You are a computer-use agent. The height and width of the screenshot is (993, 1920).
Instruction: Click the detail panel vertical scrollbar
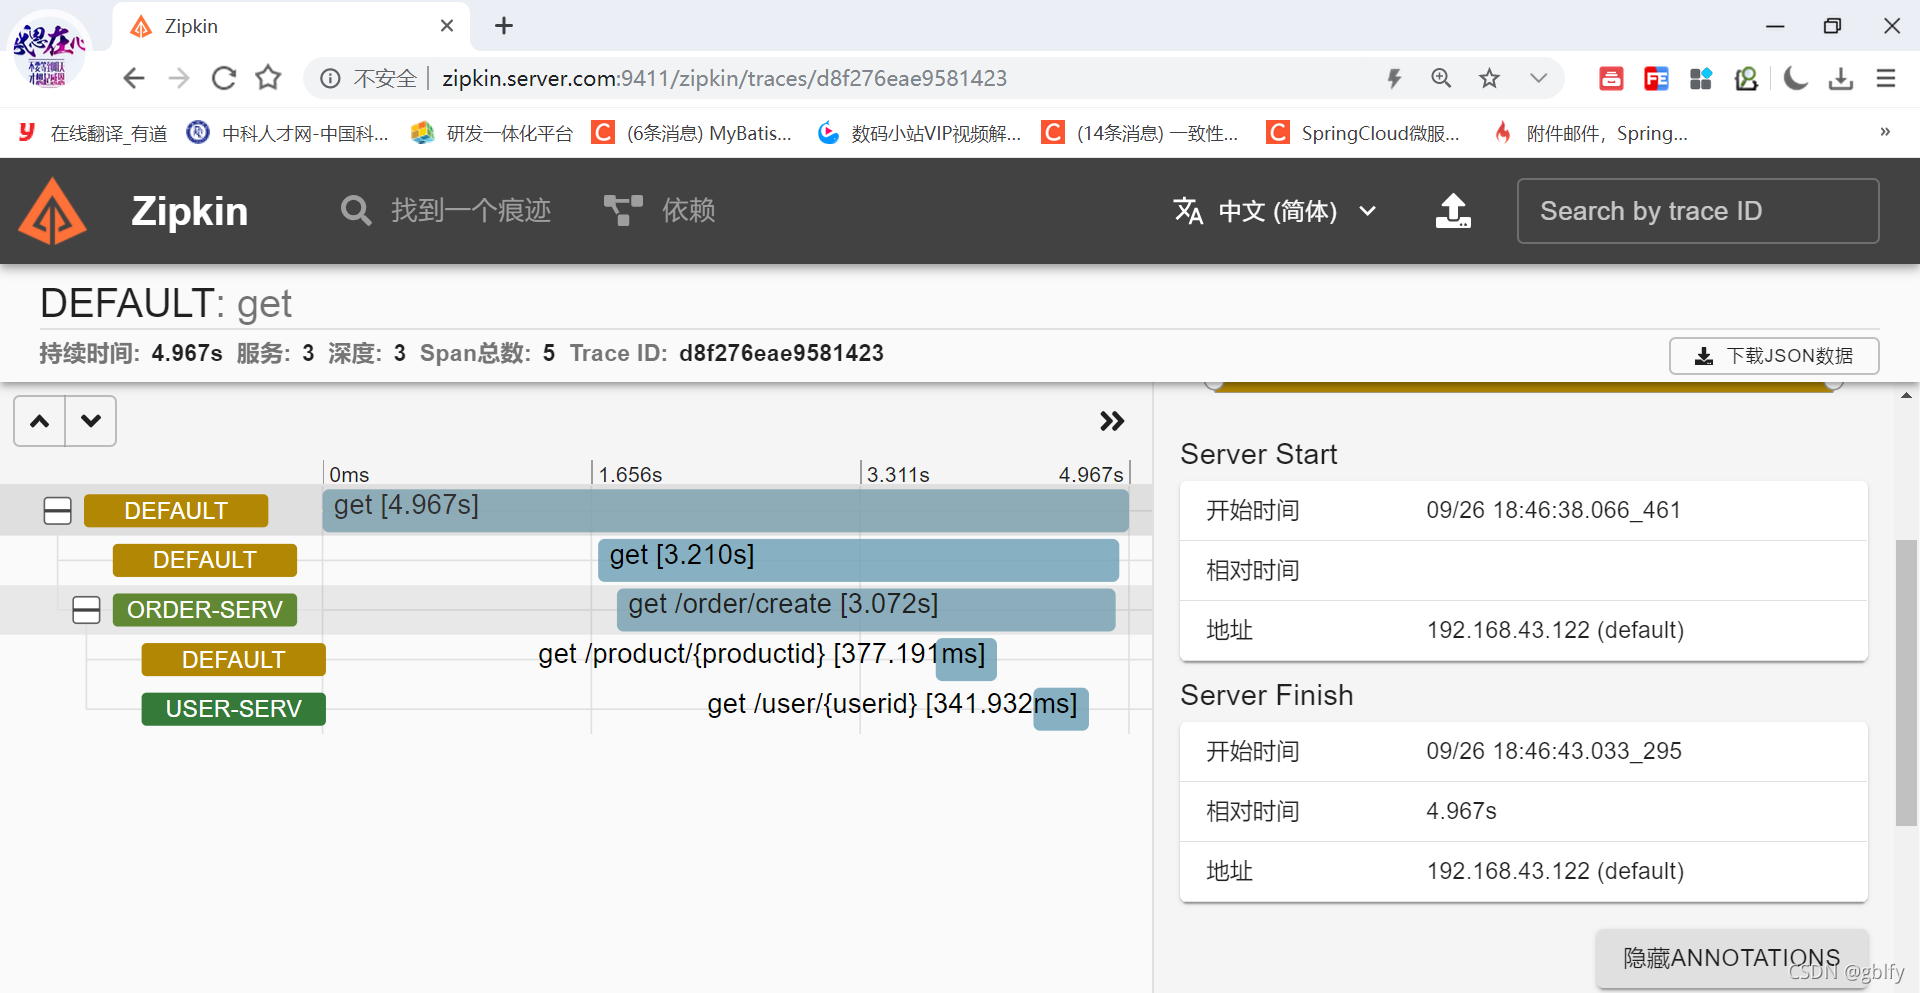coord(1907,683)
